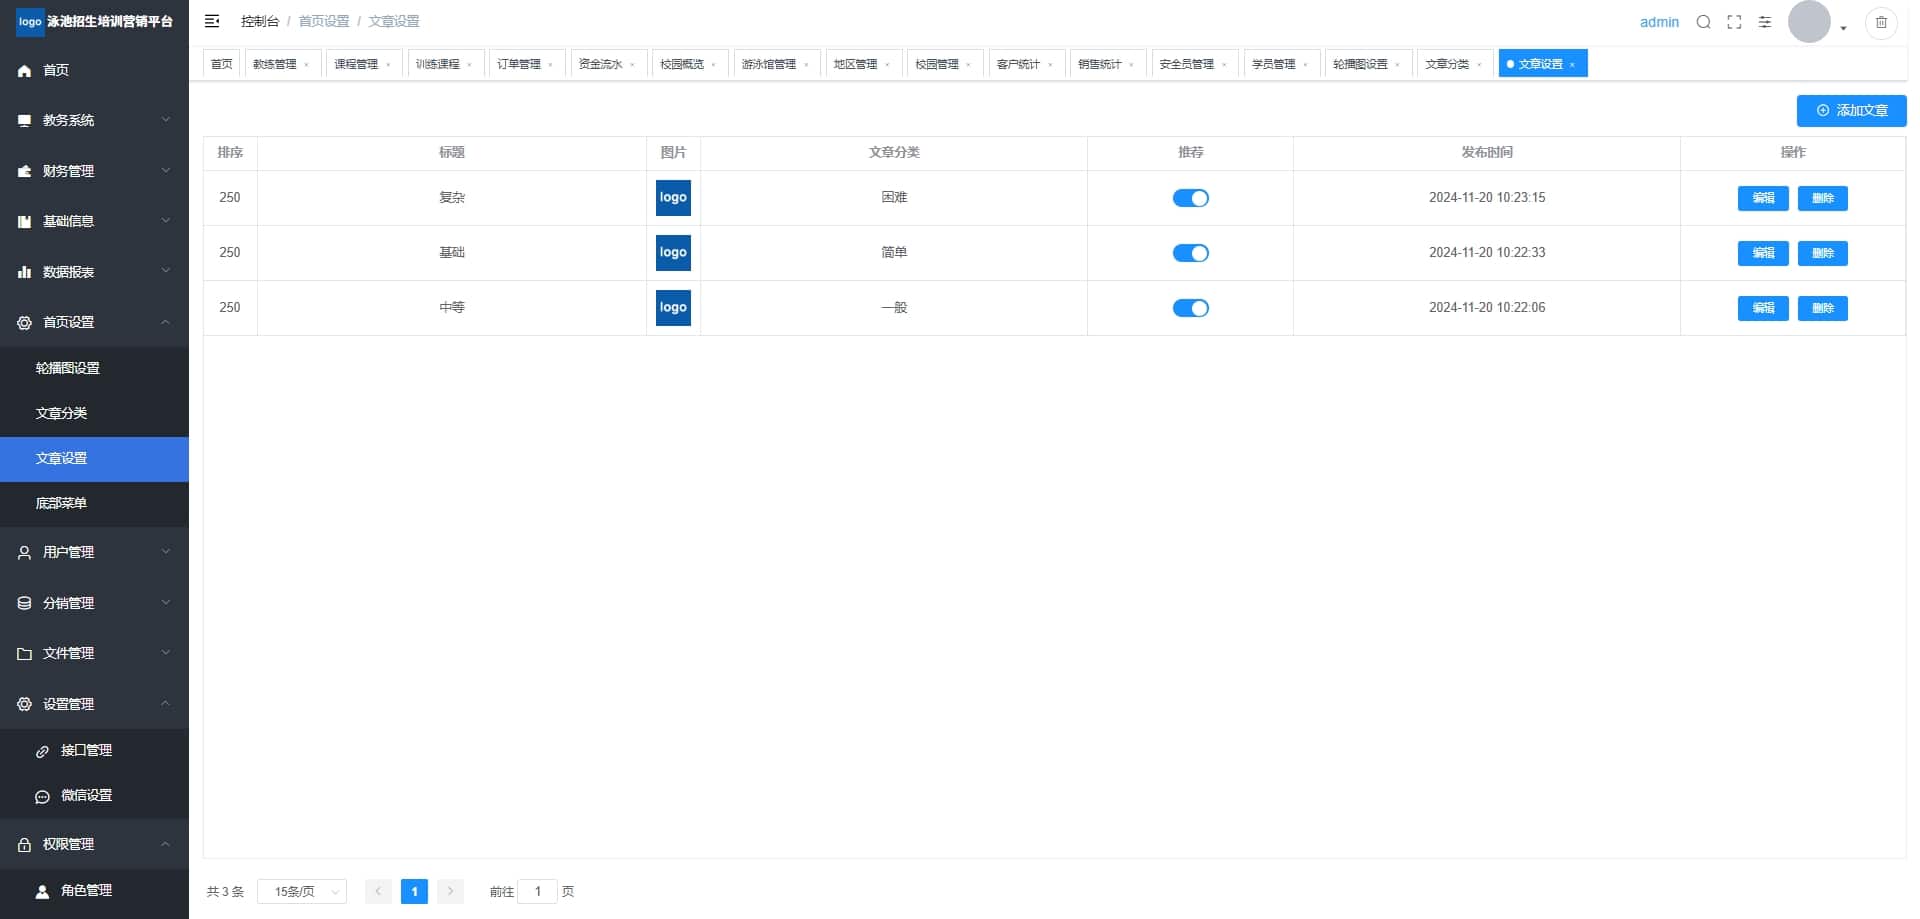Collapse the 权限管理 sidebar menu
This screenshot has width=1920, height=919.
pyautogui.click(x=94, y=844)
